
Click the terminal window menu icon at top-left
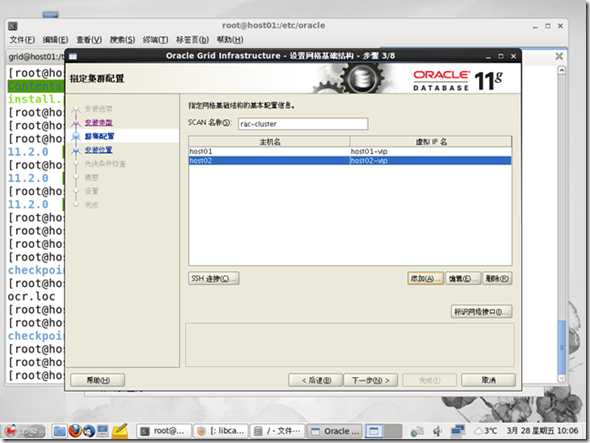click(x=13, y=26)
